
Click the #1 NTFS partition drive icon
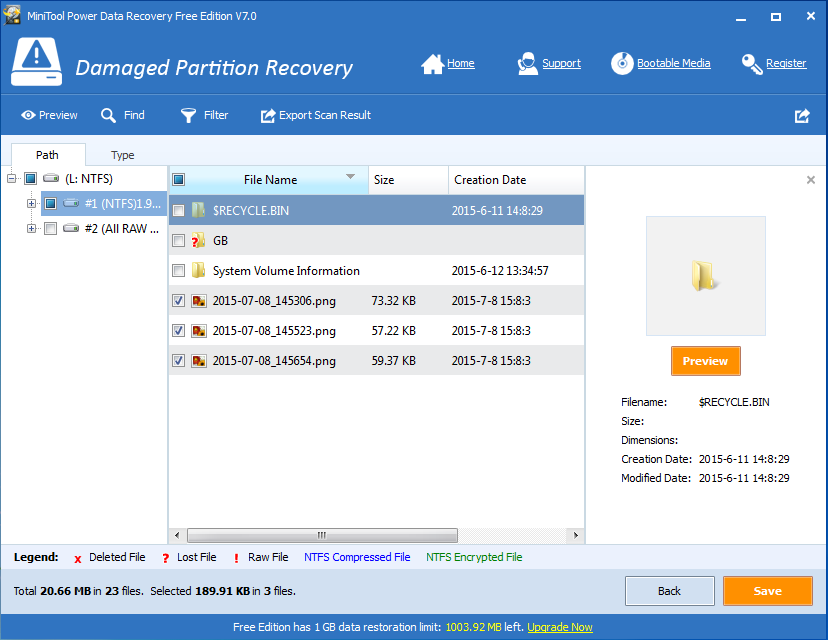coord(71,203)
